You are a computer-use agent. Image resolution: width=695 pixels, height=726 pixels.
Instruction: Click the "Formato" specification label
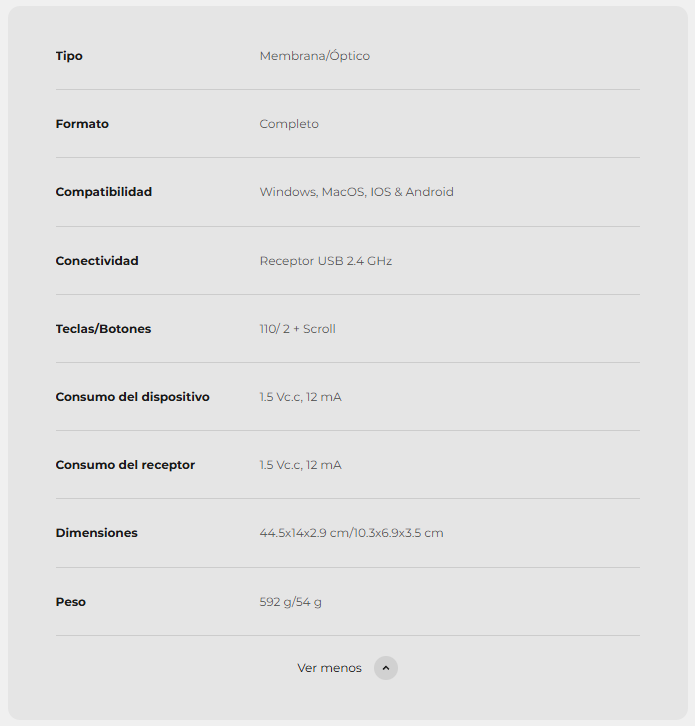tap(82, 124)
